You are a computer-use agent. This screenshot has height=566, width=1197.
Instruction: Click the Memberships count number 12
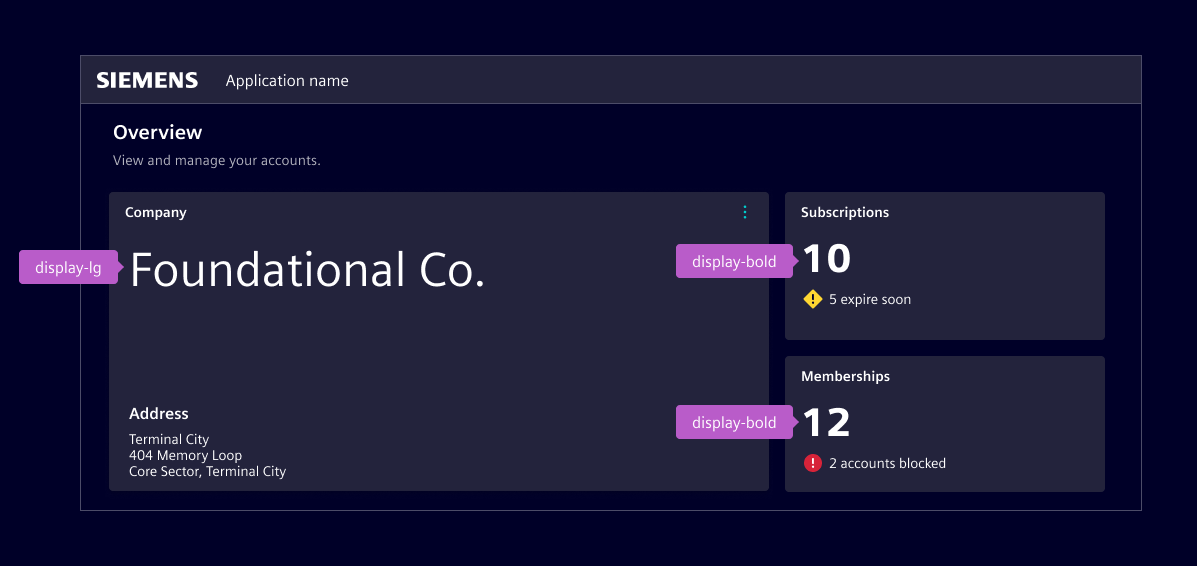click(x=826, y=423)
